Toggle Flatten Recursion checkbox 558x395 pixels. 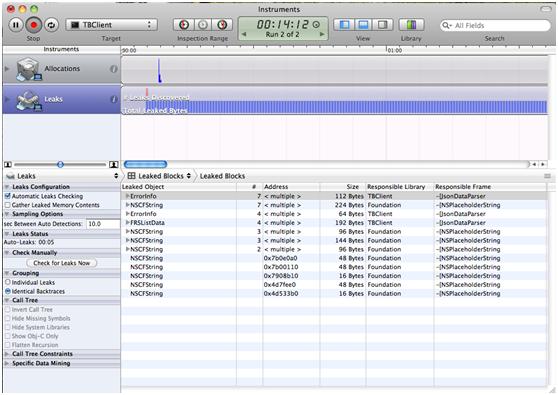pyautogui.click(x=7, y=345)
